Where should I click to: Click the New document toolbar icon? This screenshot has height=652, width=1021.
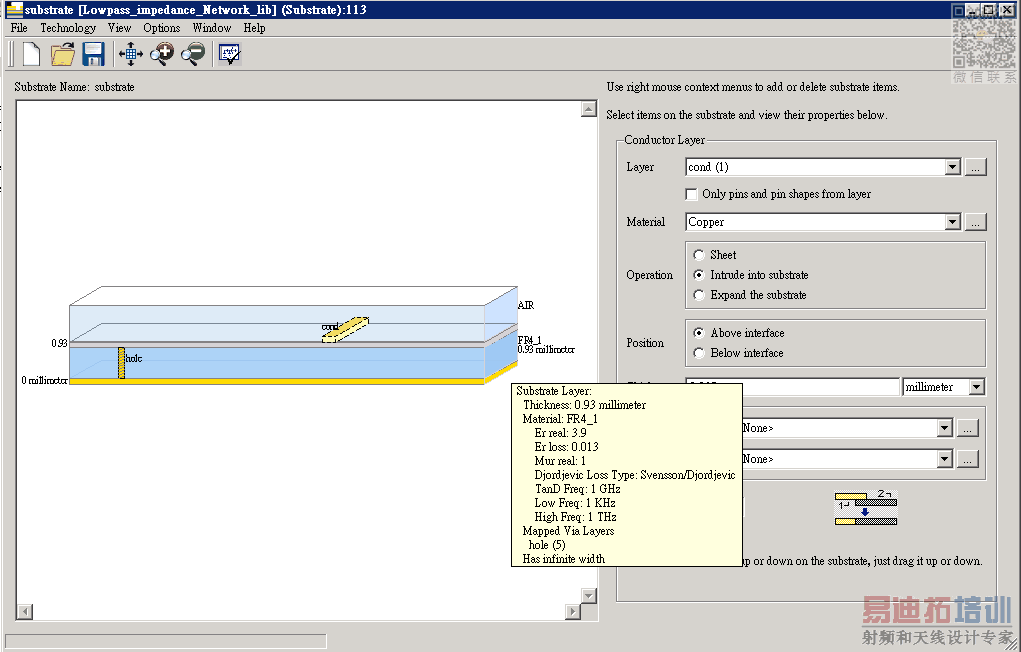(31, 54)
